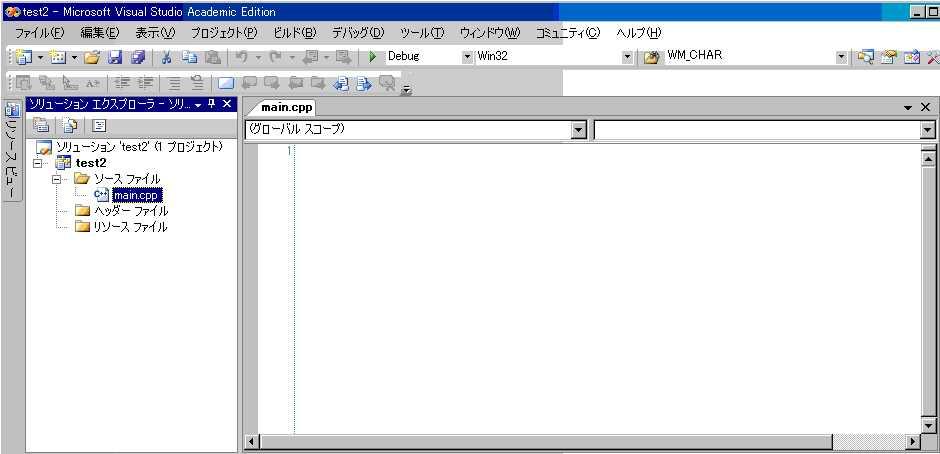Screen dimensions: 940x454
Task: Open the プロジェクト(P) menu
Action: [224, 32]
